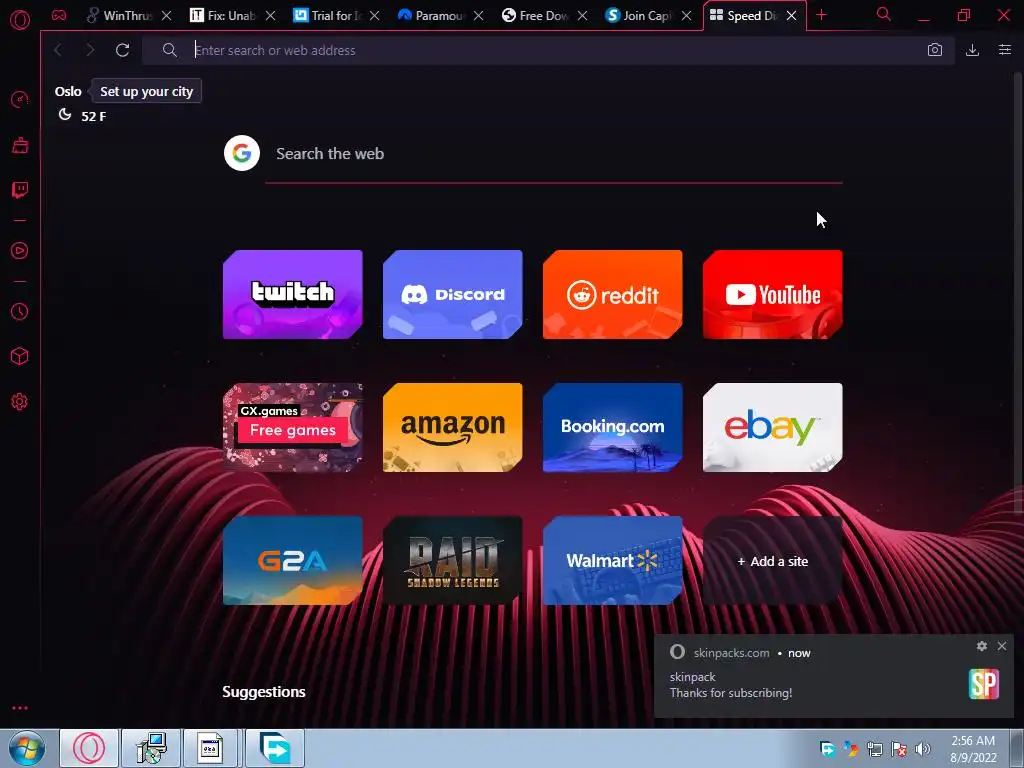This screenshot has height=768, width=1024.
Task: Click the Suggestions heading
Action: click(x=264, y=692)
